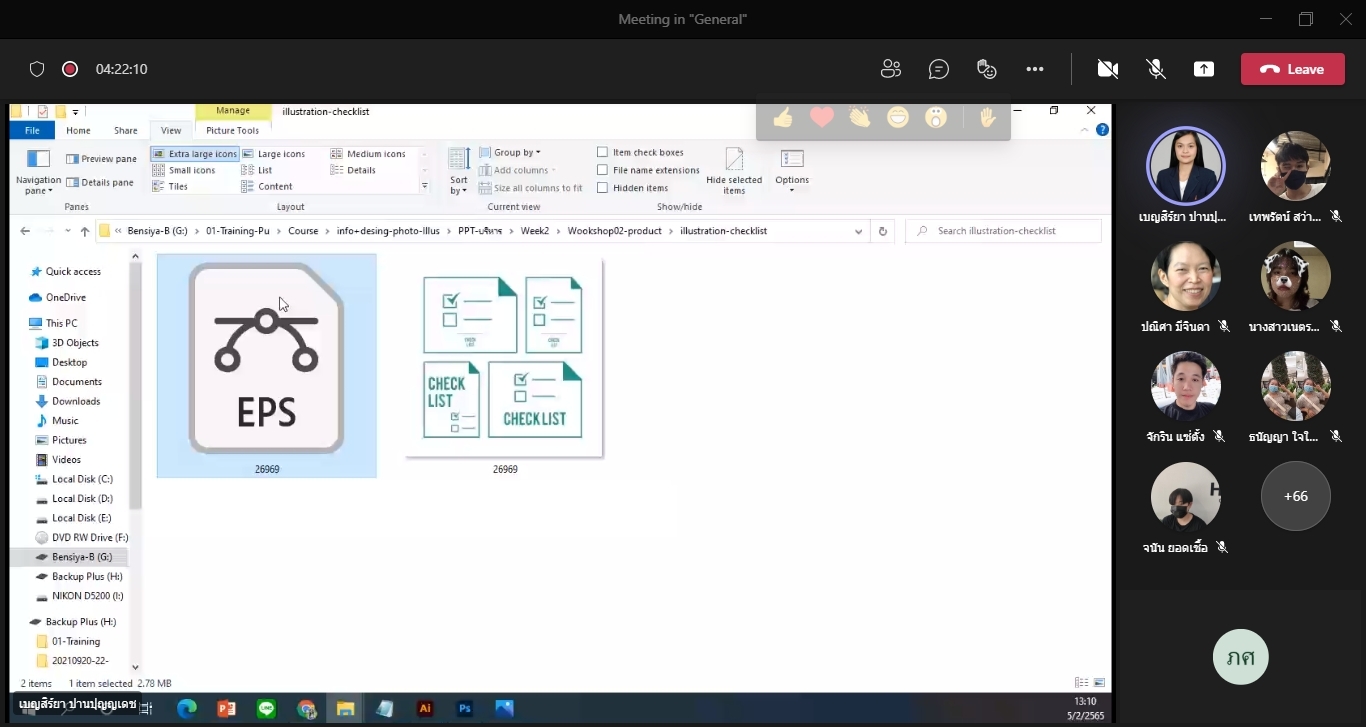Viewport: 1366px width, 727px height.
Task: Send thumbs up reaction
Action: (783, 118)
